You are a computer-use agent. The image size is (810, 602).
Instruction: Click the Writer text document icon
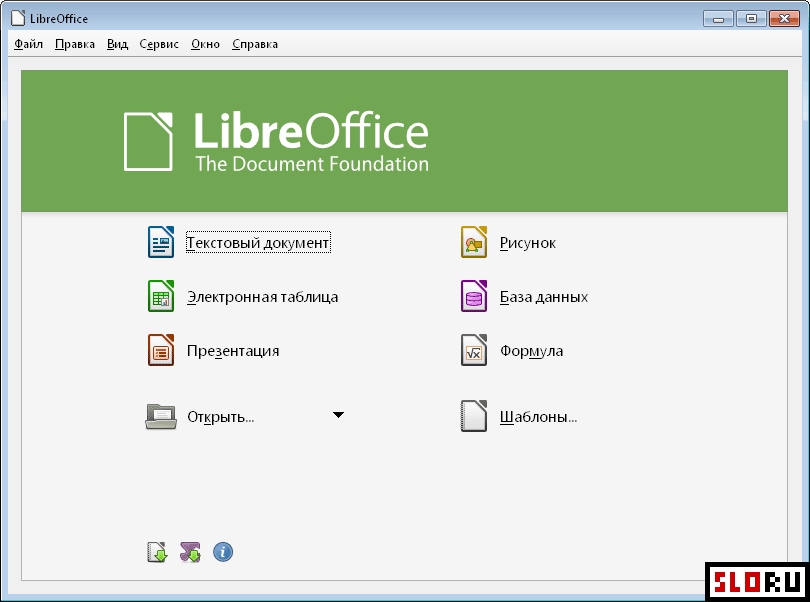click(161, 242)
